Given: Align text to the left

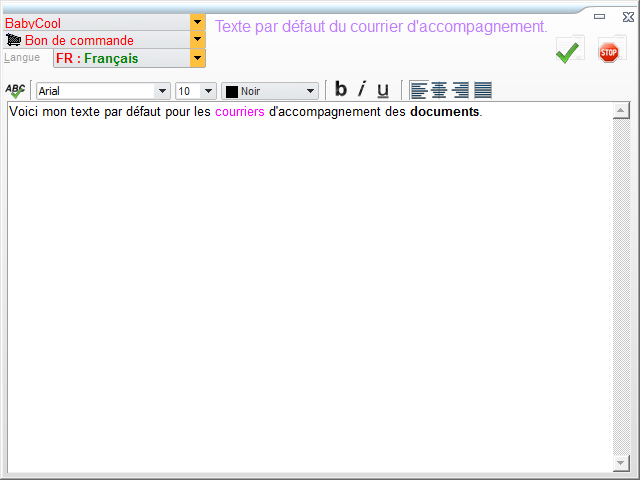Looking at the screenshot, I should [418, 91].
